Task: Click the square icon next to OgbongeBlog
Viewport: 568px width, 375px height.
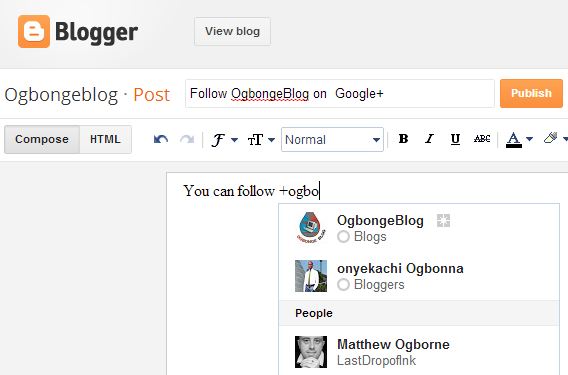Action: [443, 220]
